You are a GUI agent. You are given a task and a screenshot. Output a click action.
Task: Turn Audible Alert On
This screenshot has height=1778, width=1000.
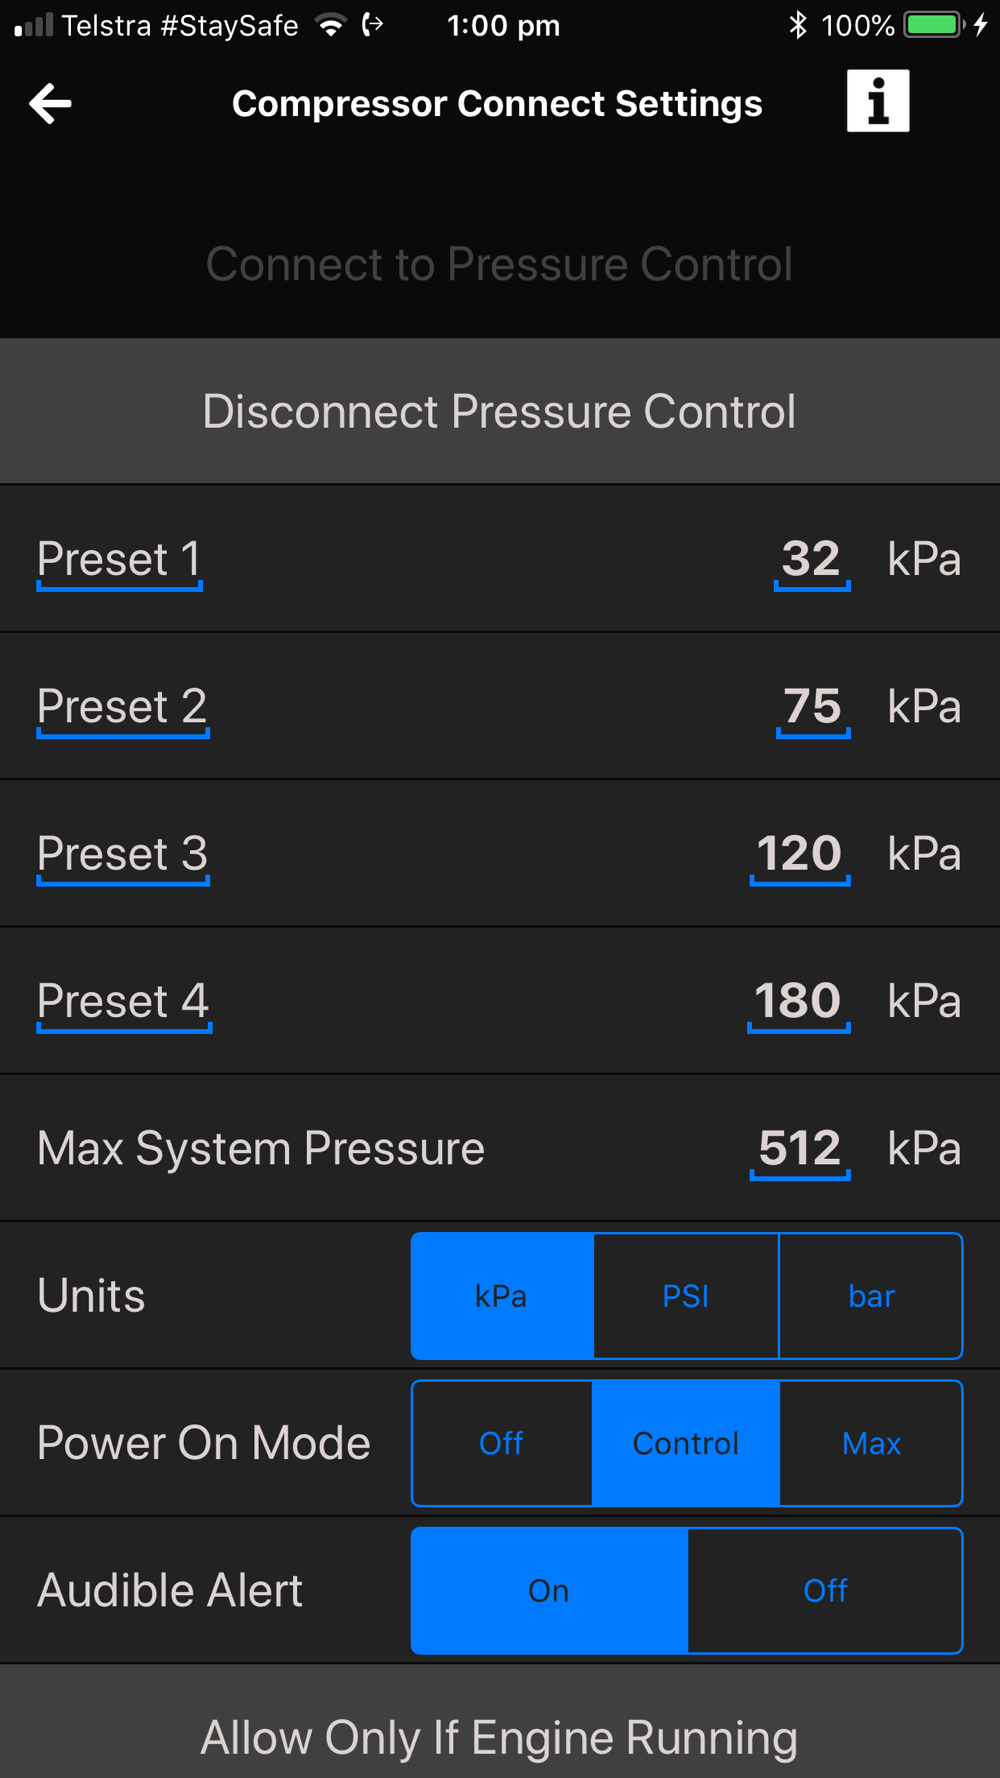coord(549,1590)
